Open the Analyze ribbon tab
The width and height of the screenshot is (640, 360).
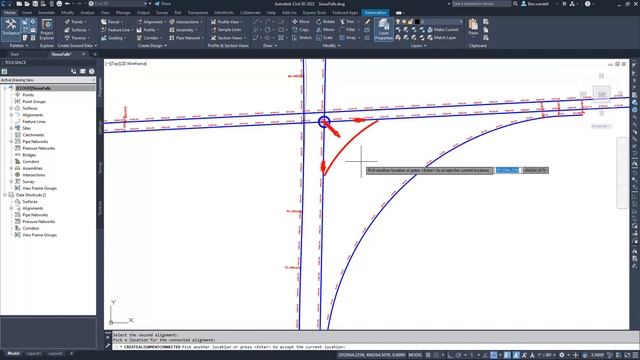(x=87, y=13)
